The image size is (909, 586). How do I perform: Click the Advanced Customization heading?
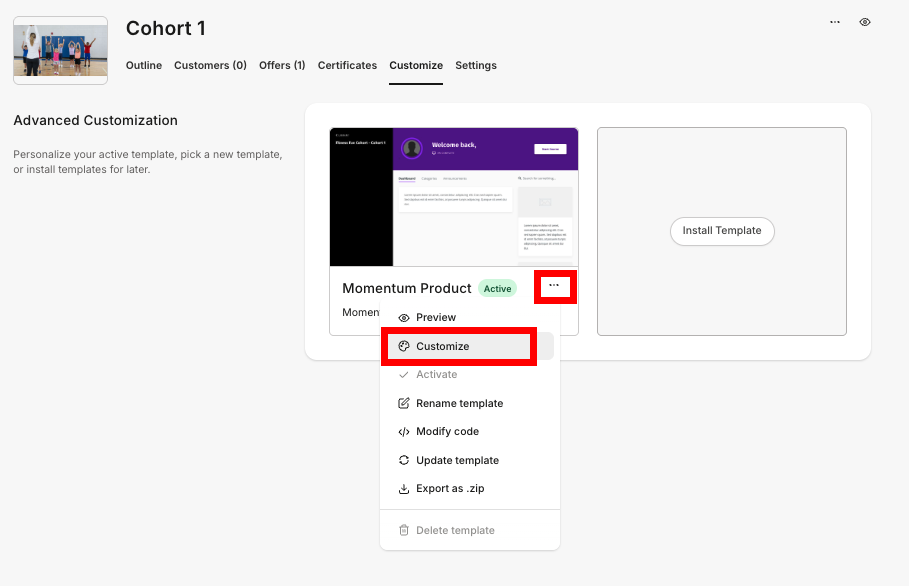[96, 121]
